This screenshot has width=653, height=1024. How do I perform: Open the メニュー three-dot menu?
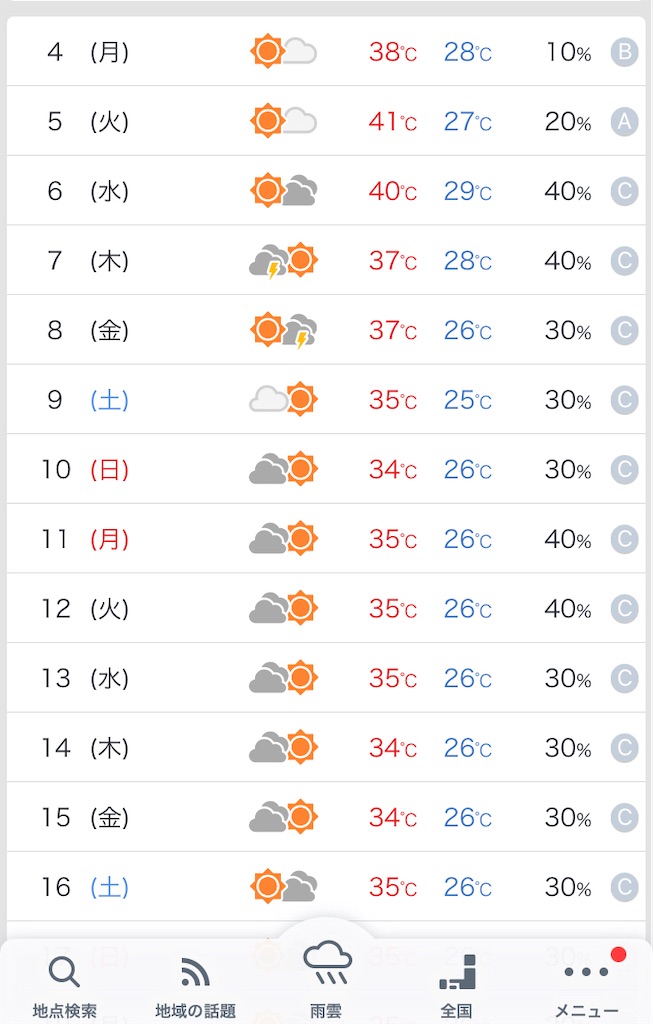(x=586, y=987)
